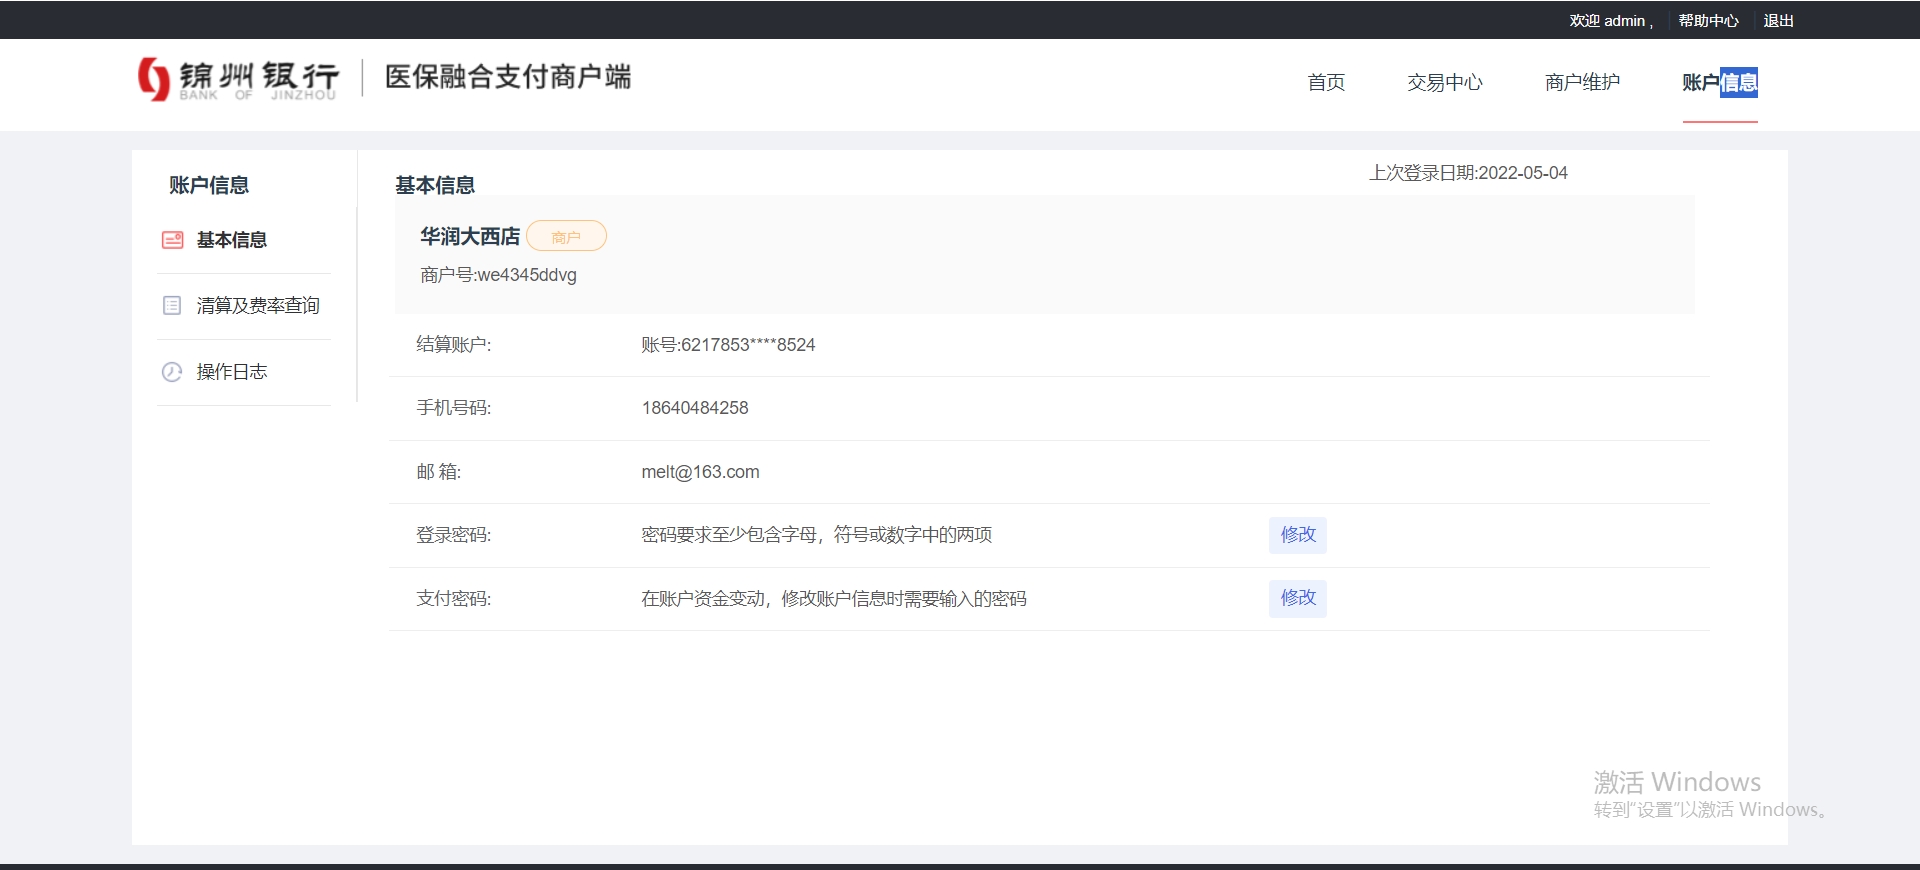Click the Bank of Jinzhou logo
The image size is (1920, 870).
(x=238, y=79)
